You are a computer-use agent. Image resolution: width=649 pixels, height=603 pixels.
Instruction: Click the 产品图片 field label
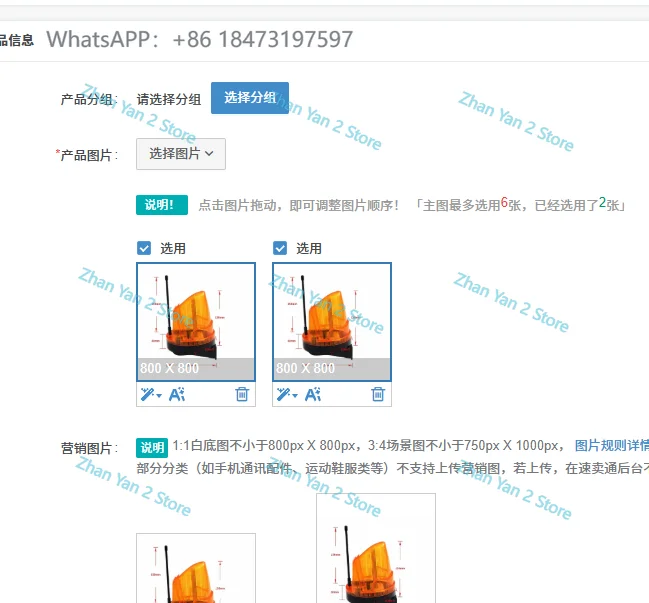point(87,155)
